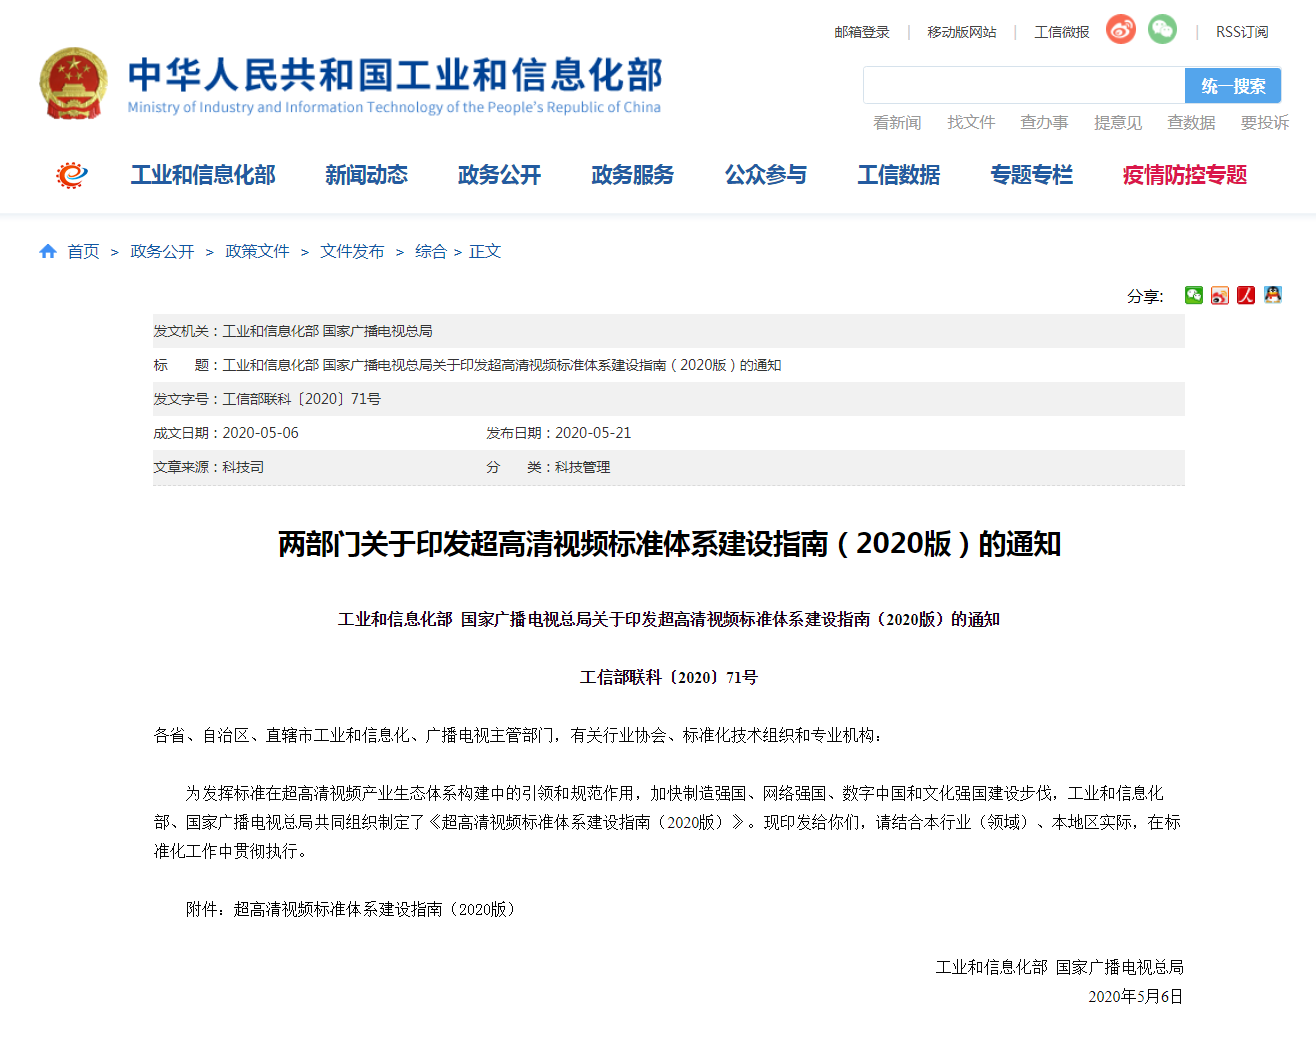Focus the search input field
This screenshot has width=1316, height=1038.
(1024, 86)
